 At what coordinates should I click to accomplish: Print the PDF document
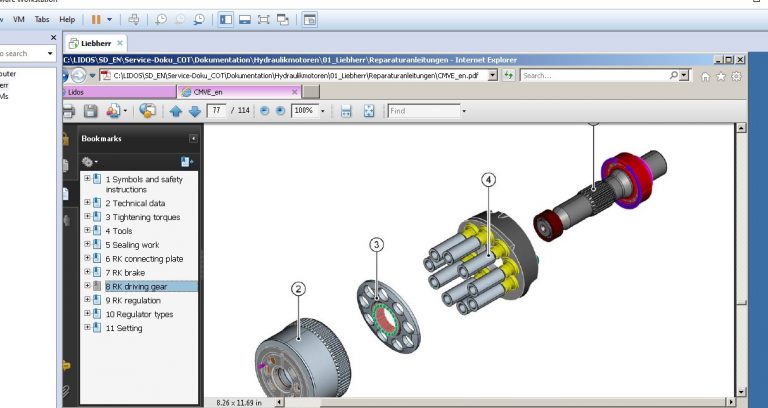[68, 111]
